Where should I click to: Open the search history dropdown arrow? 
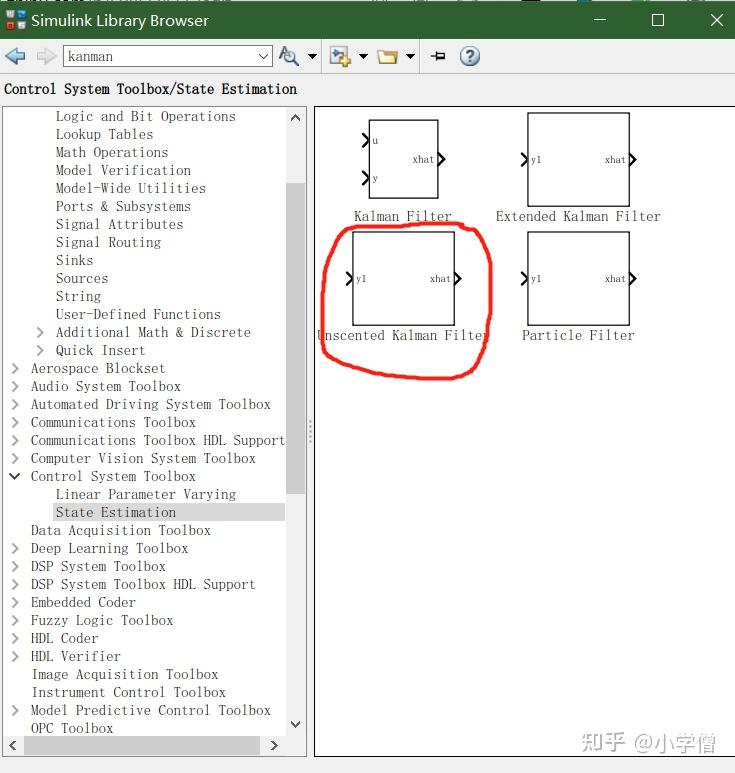pos(264,56)
